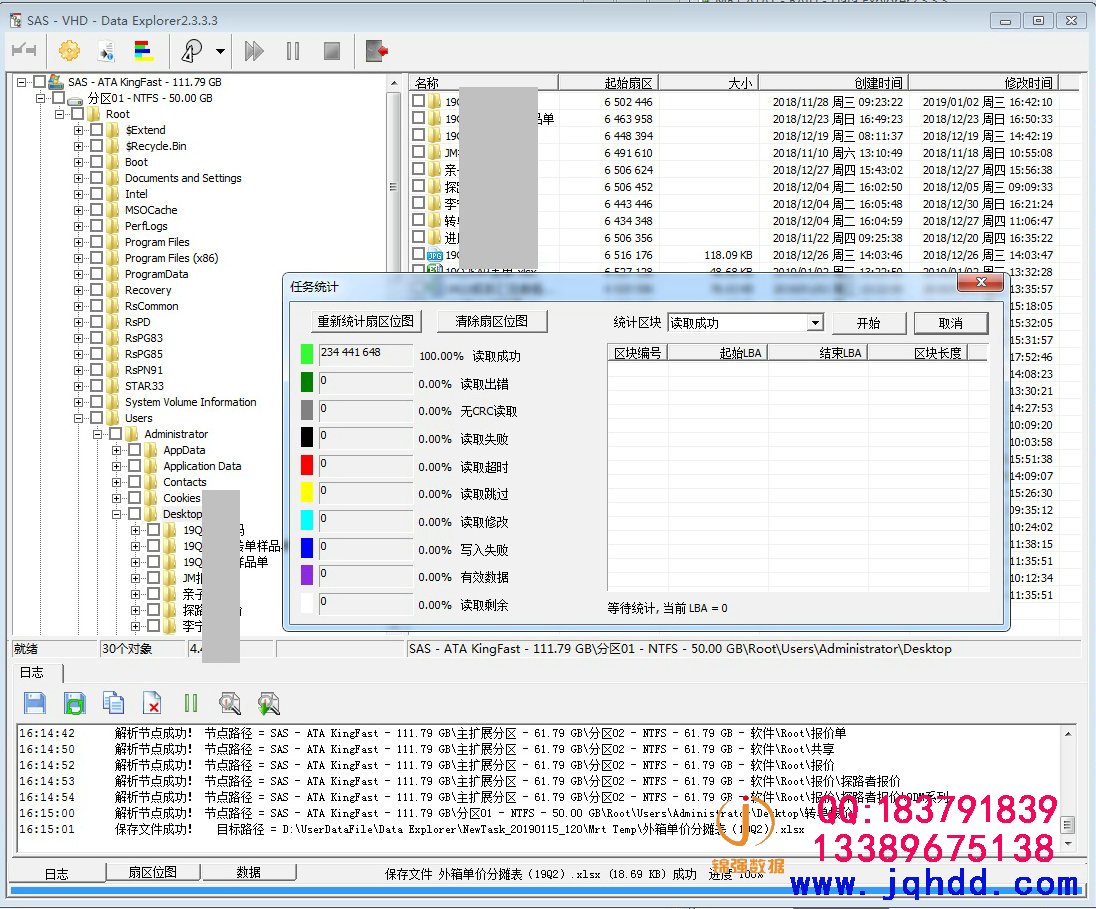
Task: Open settings gear icon in toolbar
Action: click(68, 50)
